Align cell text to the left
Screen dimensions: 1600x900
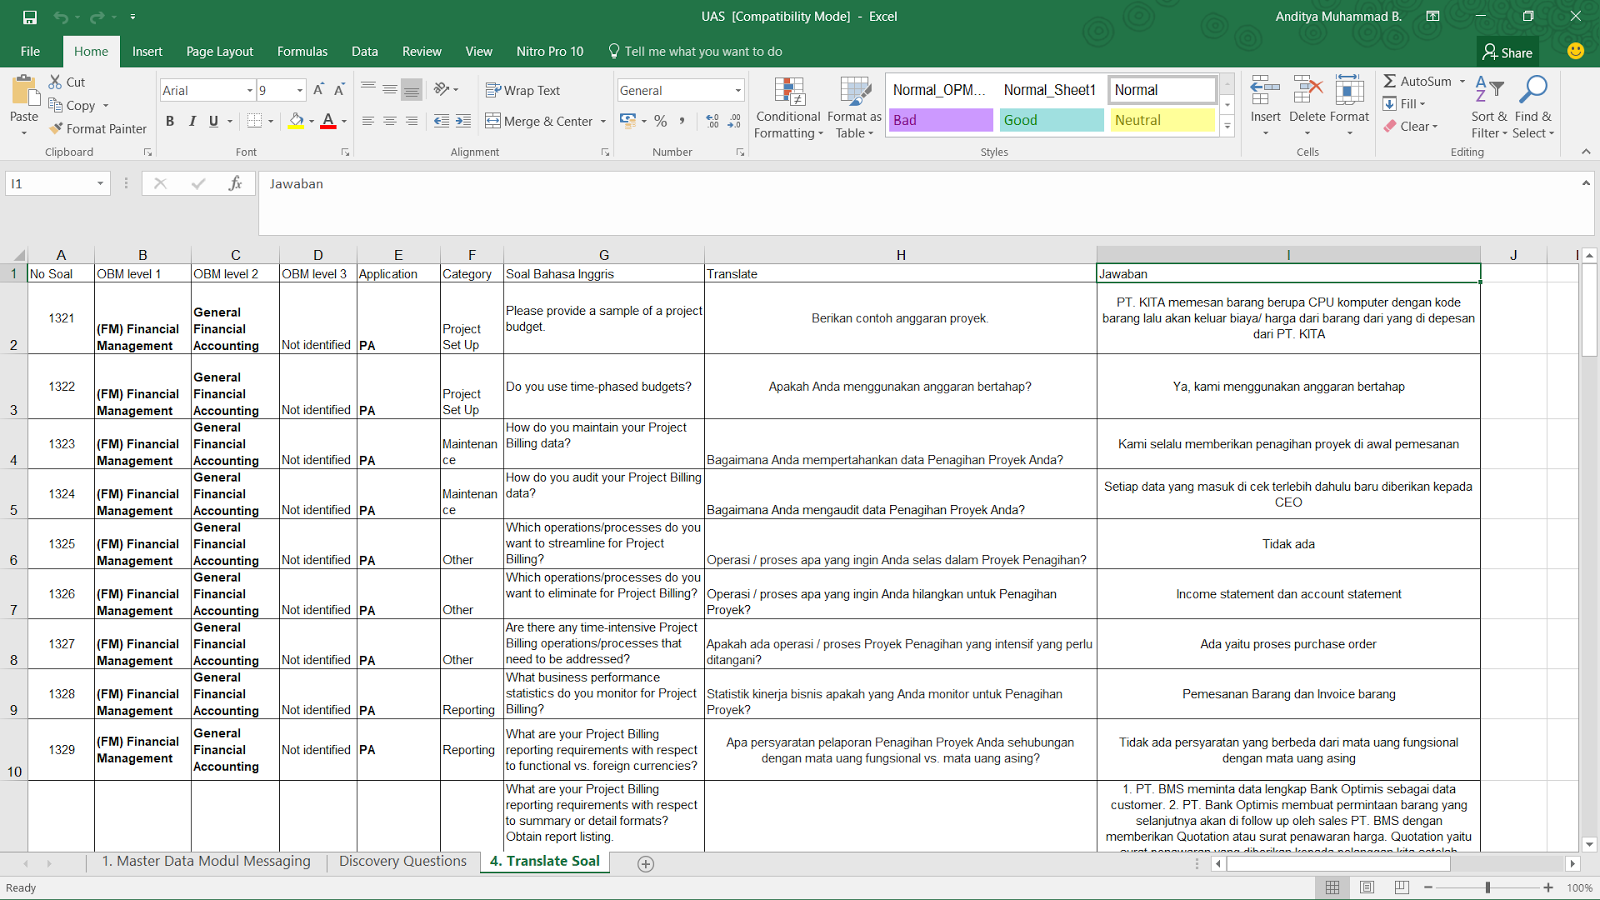[368, 121]
